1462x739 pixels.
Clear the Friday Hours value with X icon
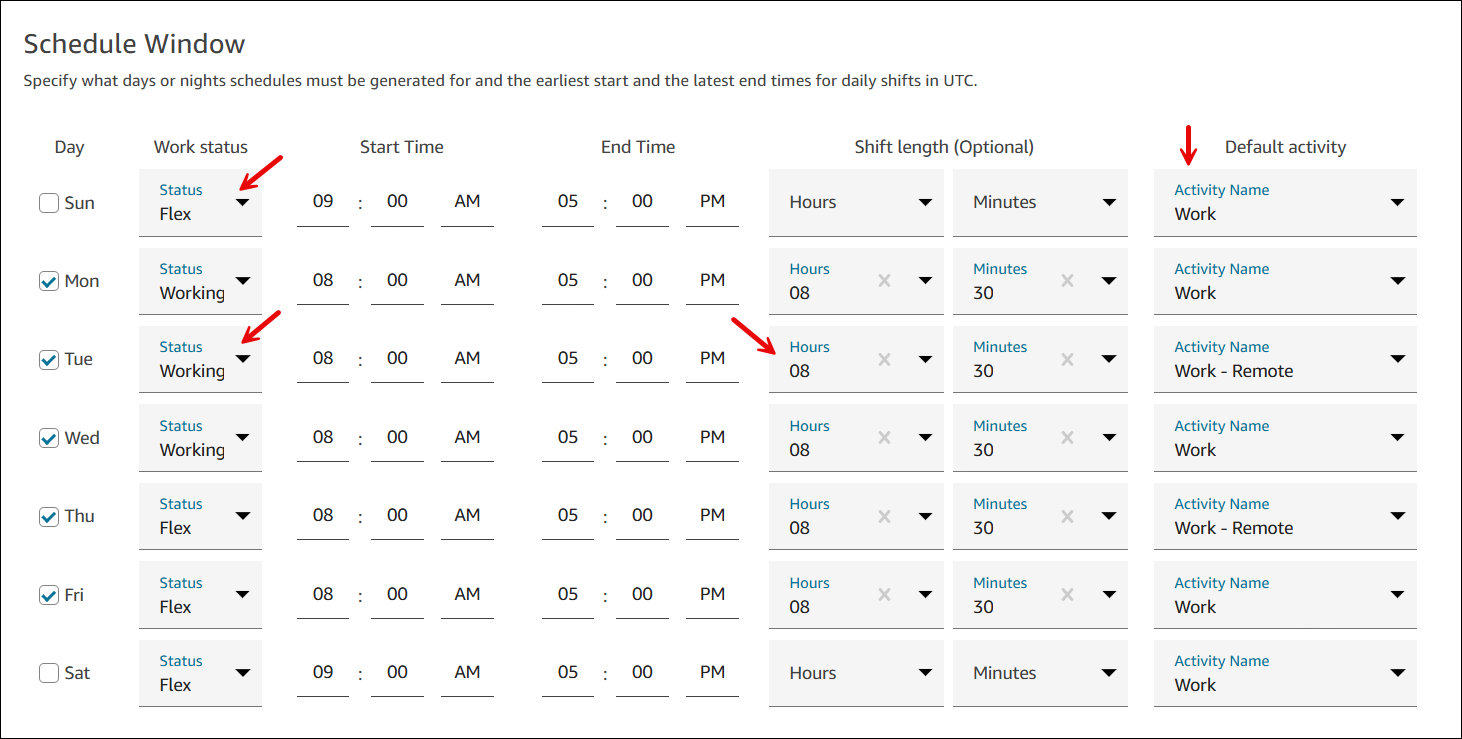tap(884, 595)
